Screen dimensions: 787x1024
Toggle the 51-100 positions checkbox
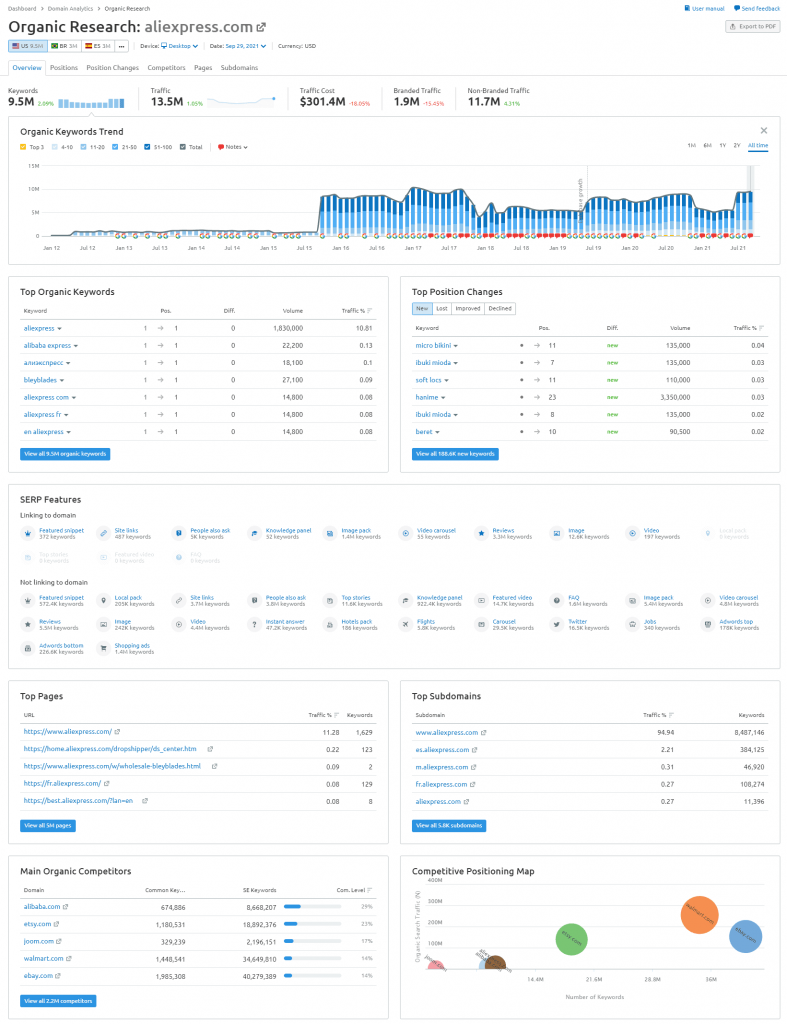click(147, 147)
